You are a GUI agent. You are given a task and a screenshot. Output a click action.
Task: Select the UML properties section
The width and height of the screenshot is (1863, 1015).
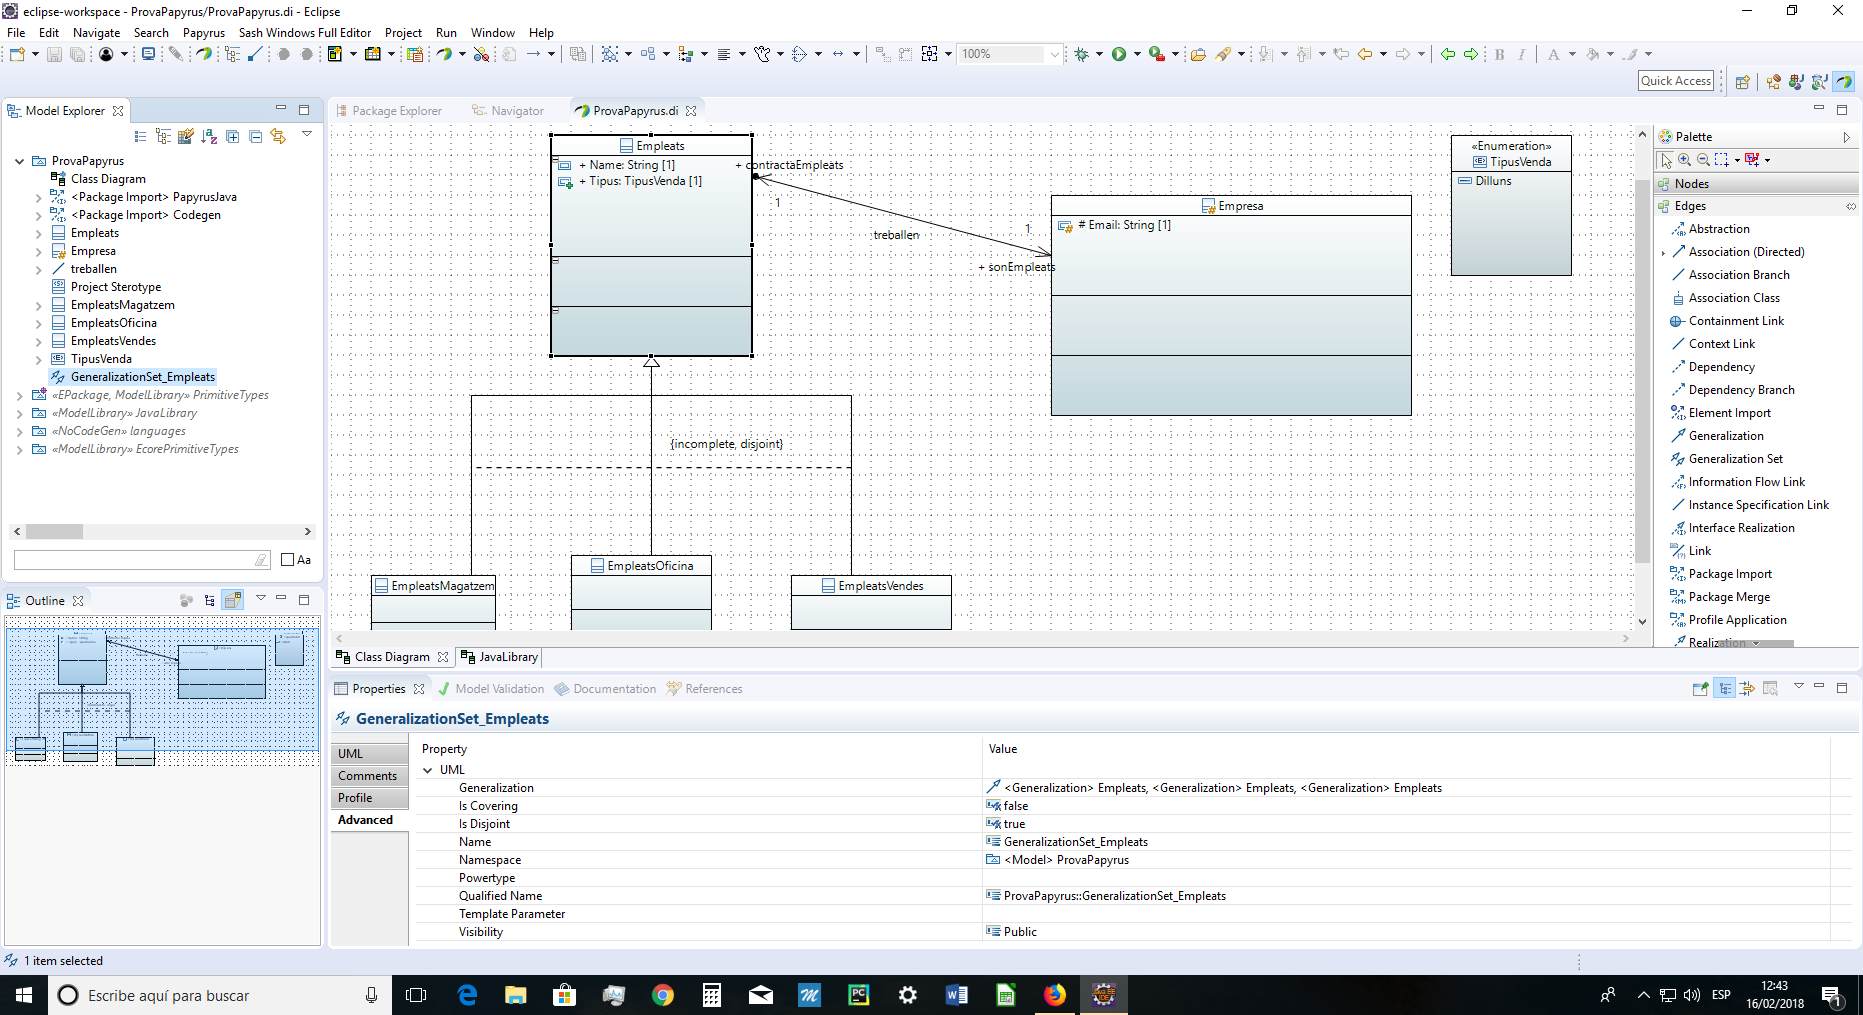(369, 754)
